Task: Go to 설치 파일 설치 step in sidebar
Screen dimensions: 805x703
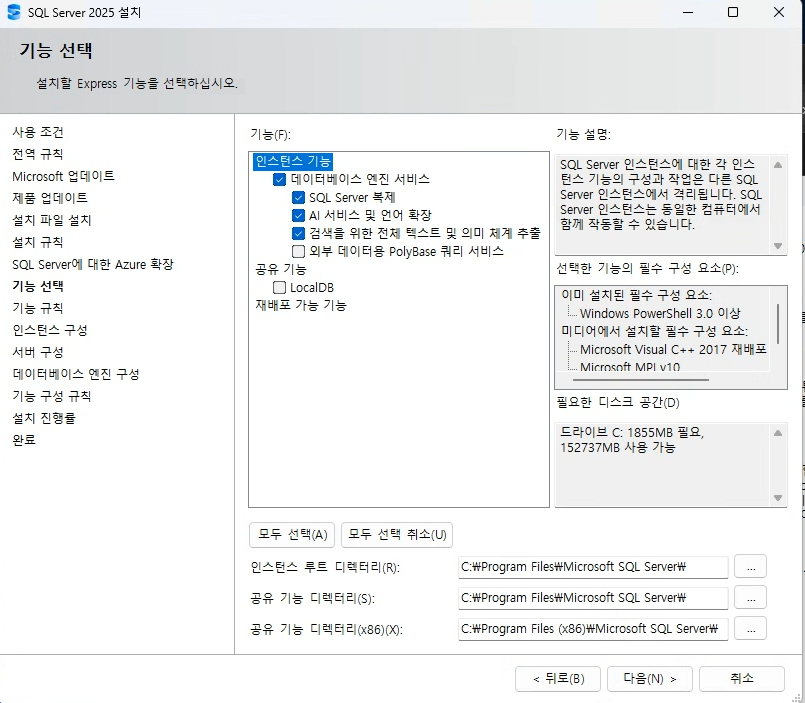Action: click(52, 220)
